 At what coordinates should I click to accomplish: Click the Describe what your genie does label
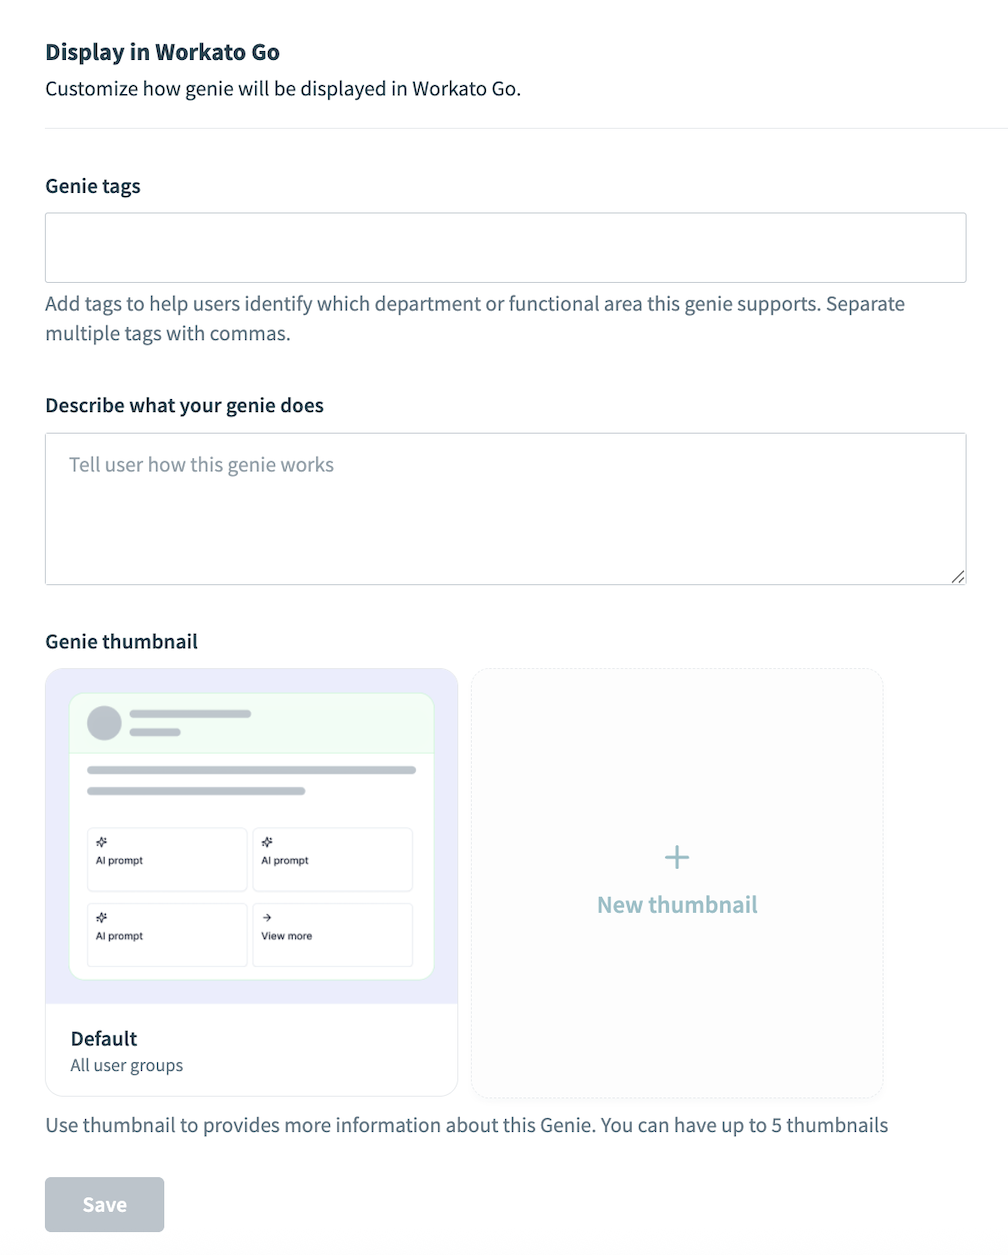point(185,405)
